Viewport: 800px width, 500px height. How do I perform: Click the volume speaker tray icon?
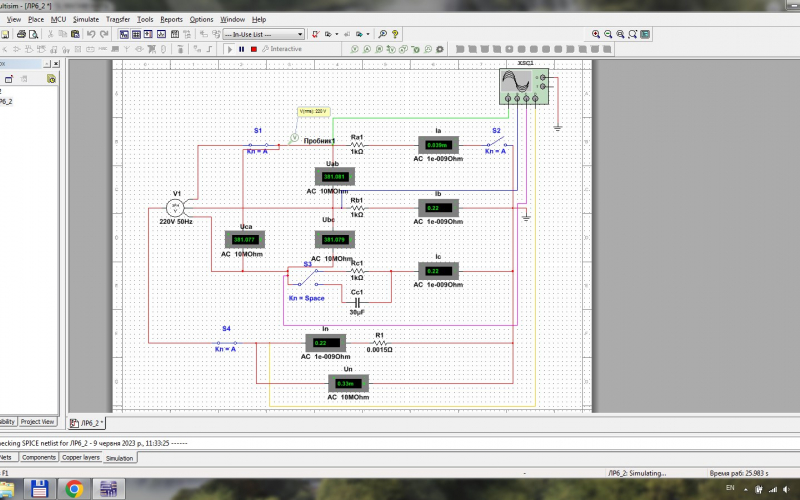(x=787, y=489)
